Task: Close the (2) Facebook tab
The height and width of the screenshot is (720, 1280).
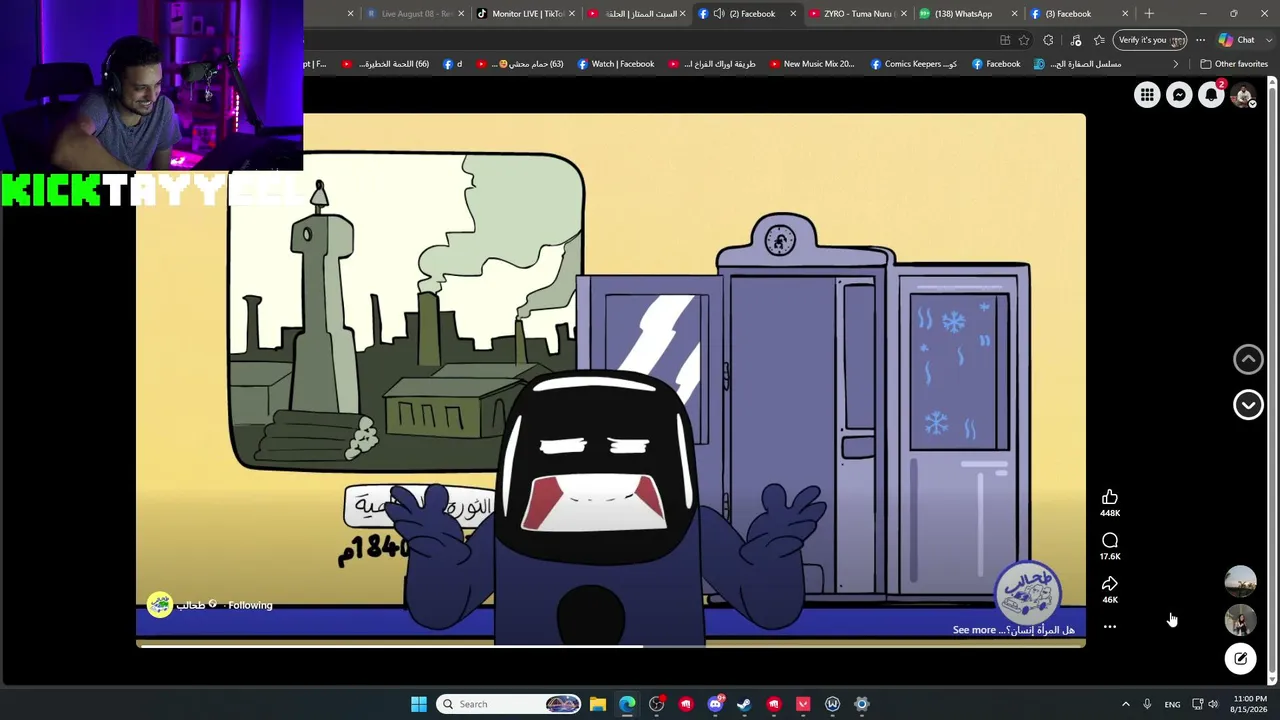Action: (x=793, y=14)
